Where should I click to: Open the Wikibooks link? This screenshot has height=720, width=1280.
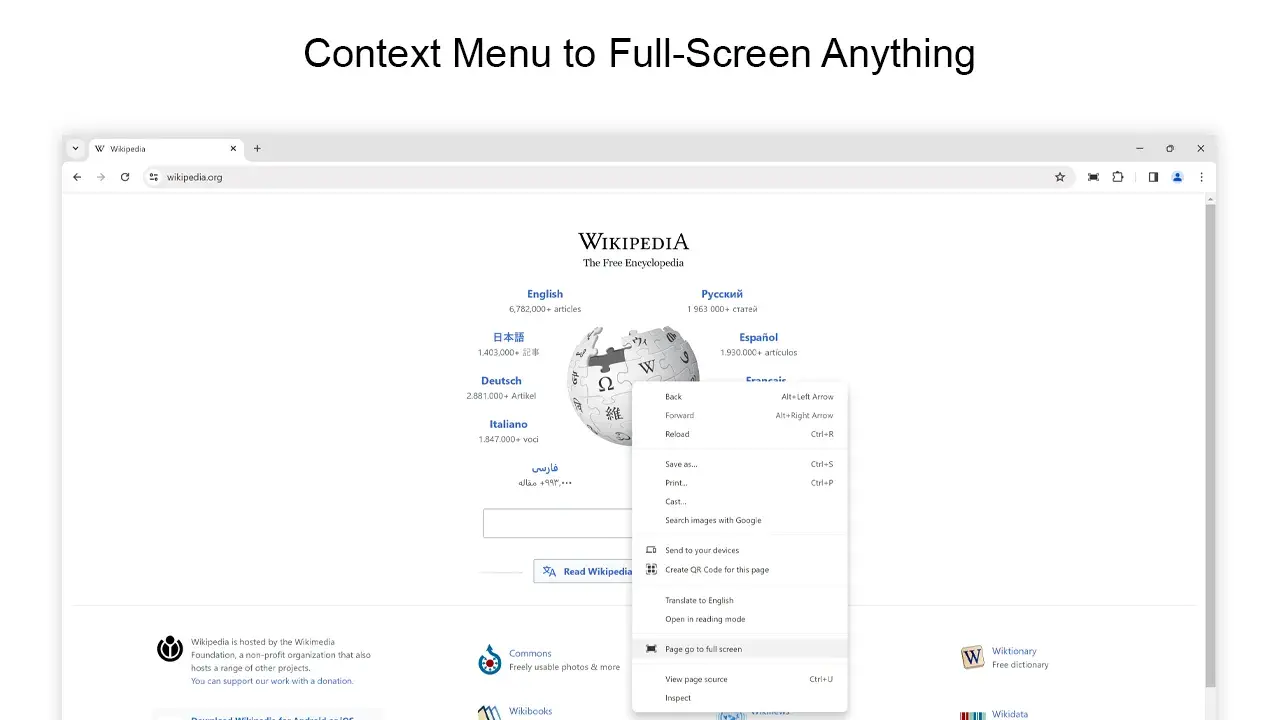tap(530, 711)
